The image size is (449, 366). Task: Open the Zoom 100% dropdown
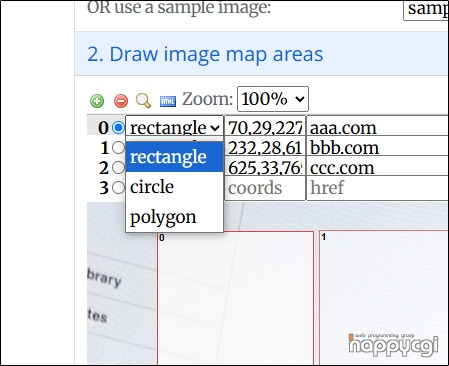273,99
